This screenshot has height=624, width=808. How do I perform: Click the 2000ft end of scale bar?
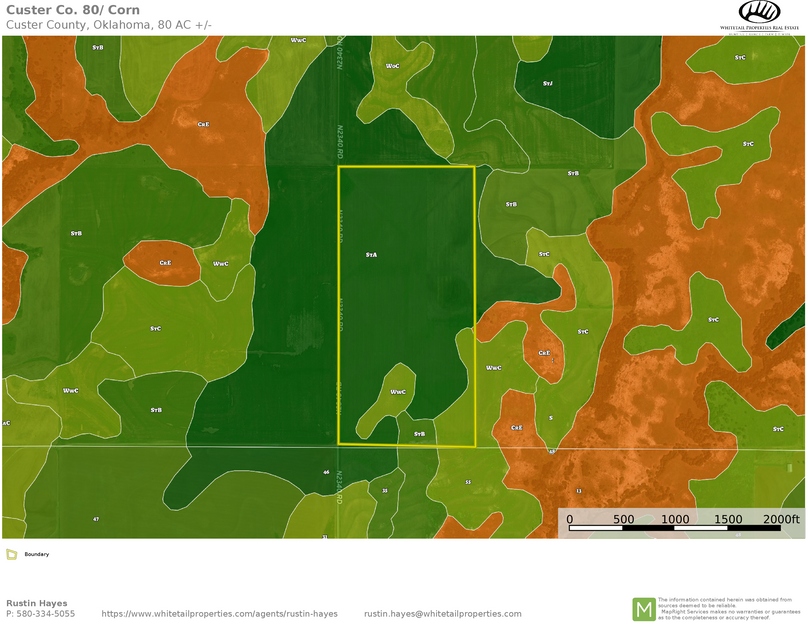[x=780, y=519]
